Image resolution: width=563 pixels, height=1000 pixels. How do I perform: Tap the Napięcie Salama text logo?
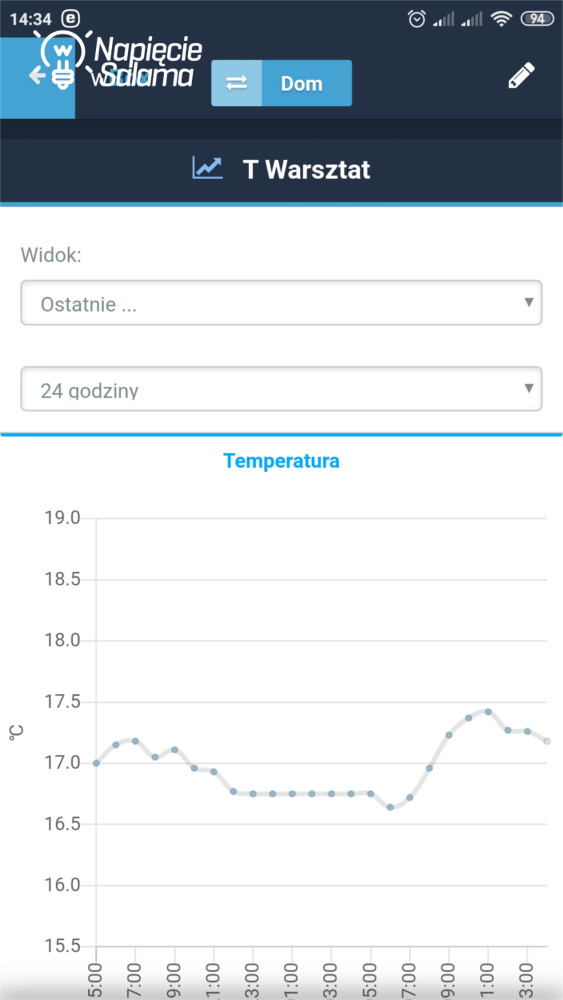149,62
